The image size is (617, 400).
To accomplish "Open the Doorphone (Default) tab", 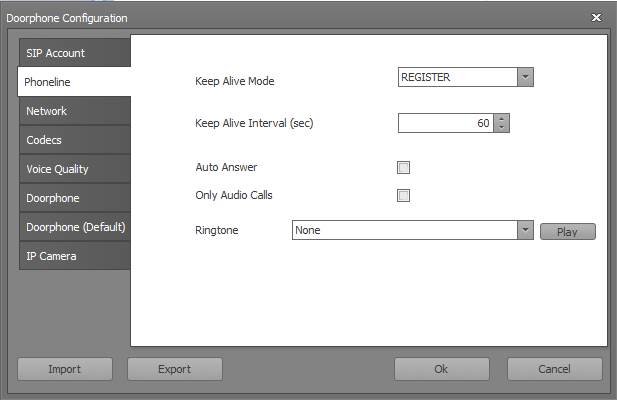I will (75, 227).
